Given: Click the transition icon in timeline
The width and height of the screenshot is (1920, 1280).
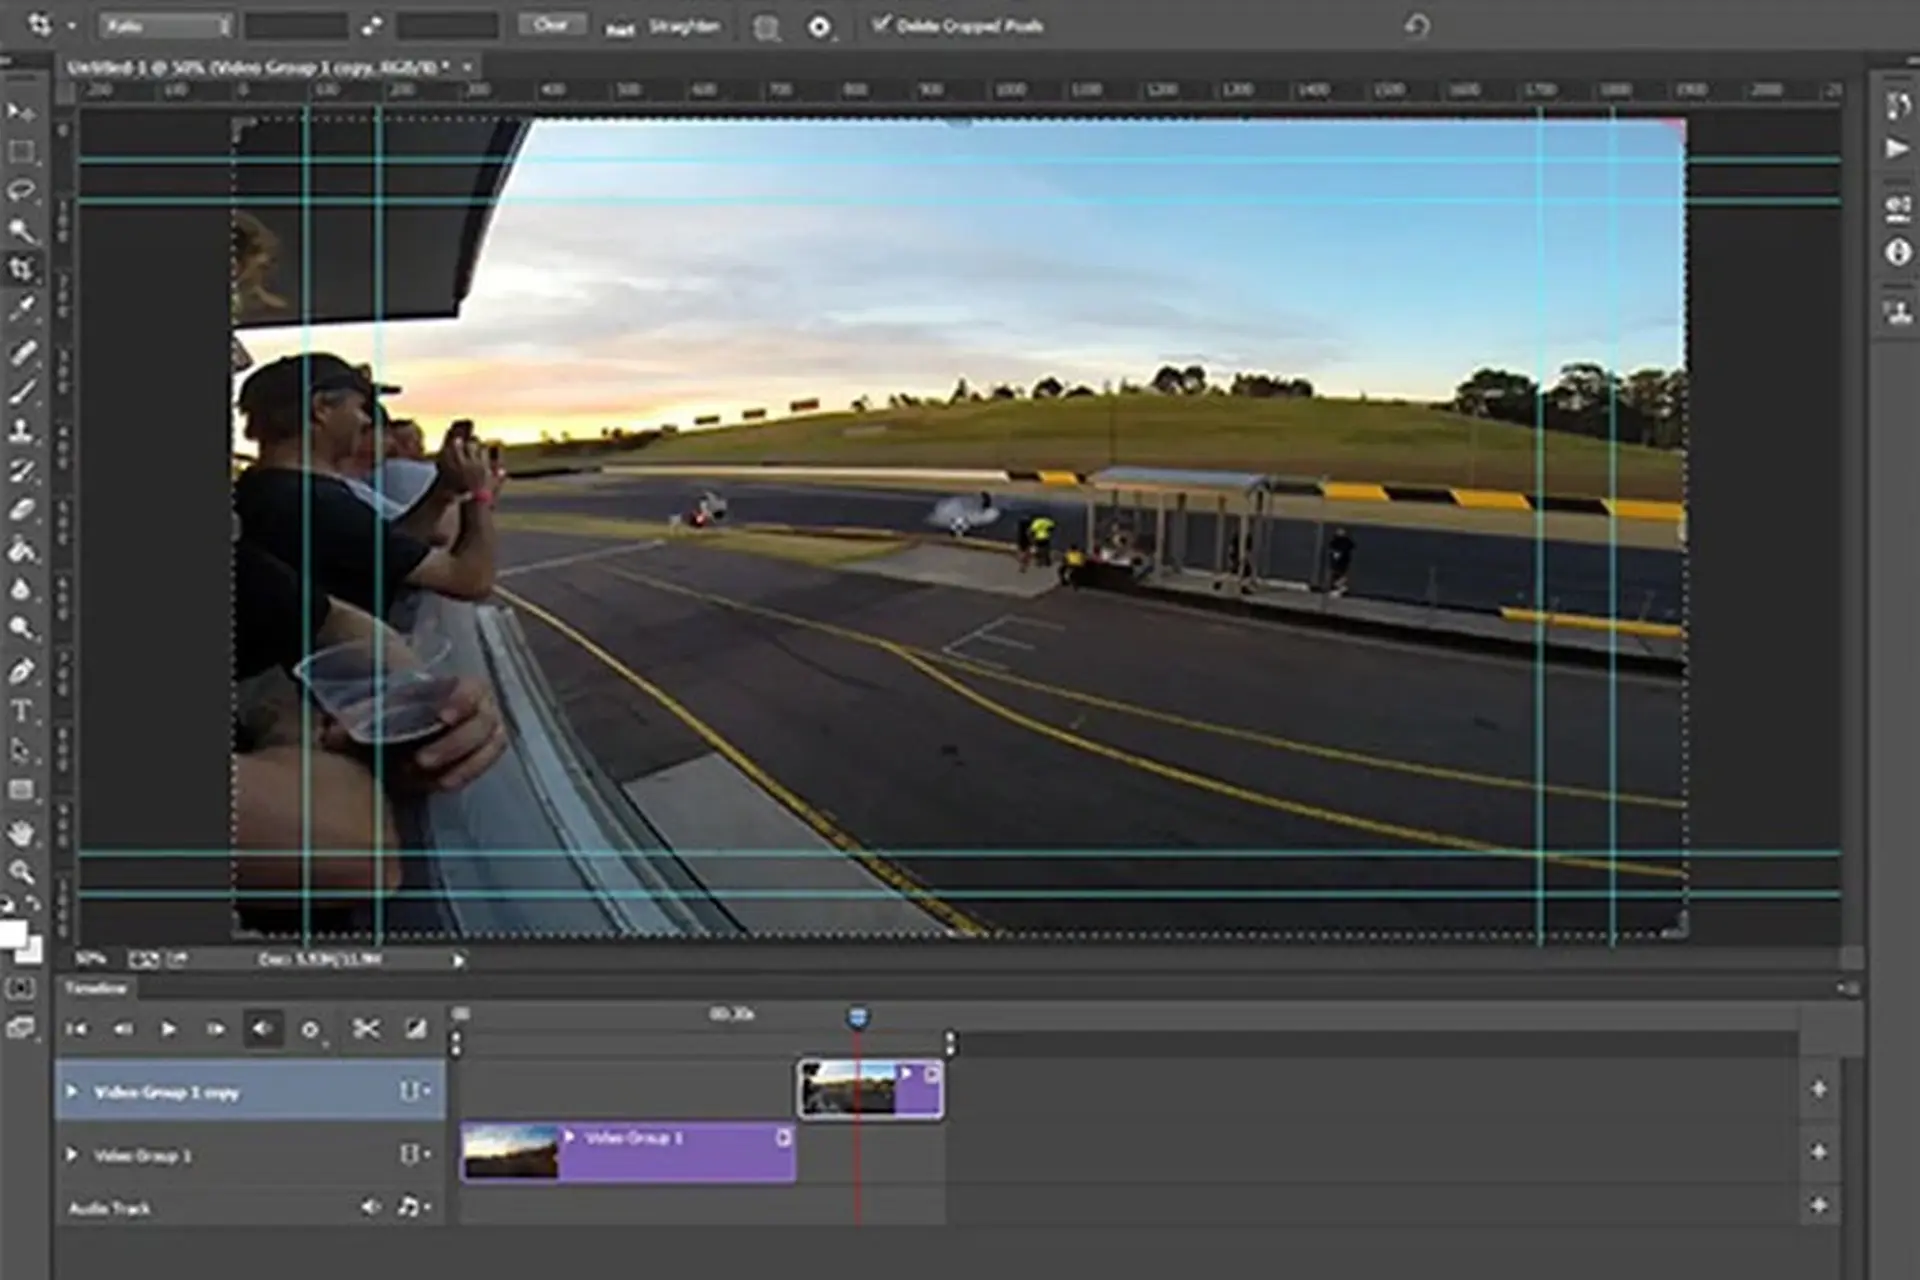Looking at the screenshot, I should [415, 1028].
